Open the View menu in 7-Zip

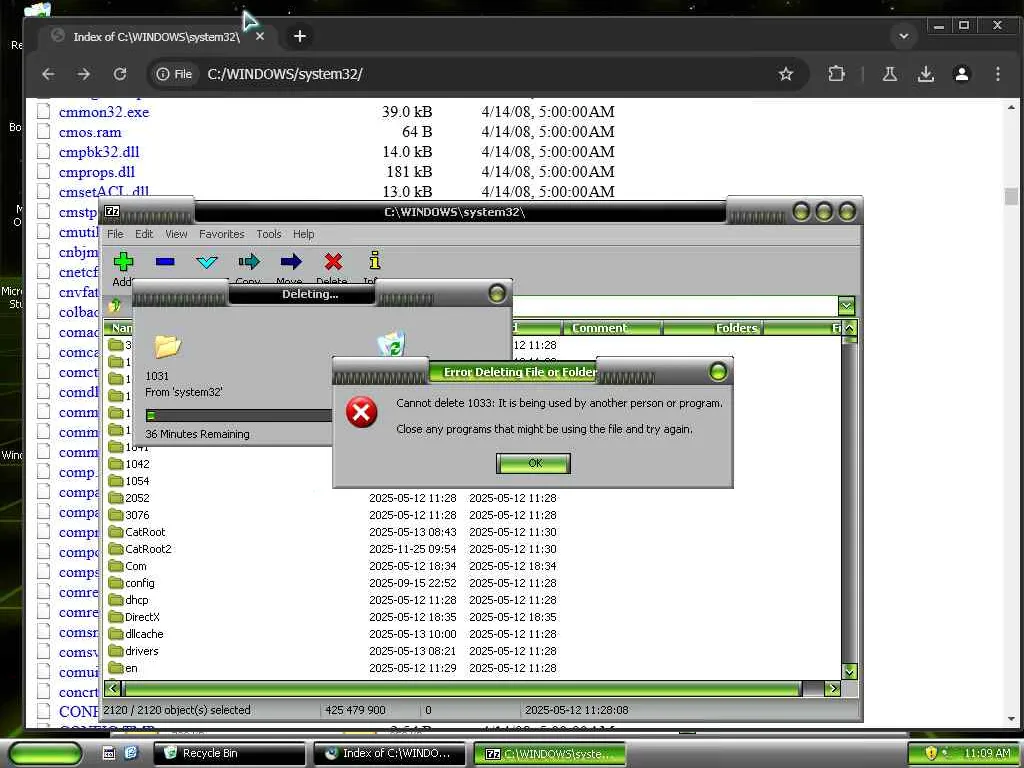[176, 234]
